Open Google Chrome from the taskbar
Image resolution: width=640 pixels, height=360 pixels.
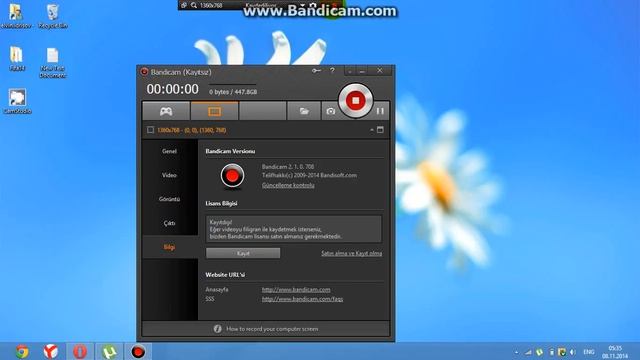tap(22, 351)
